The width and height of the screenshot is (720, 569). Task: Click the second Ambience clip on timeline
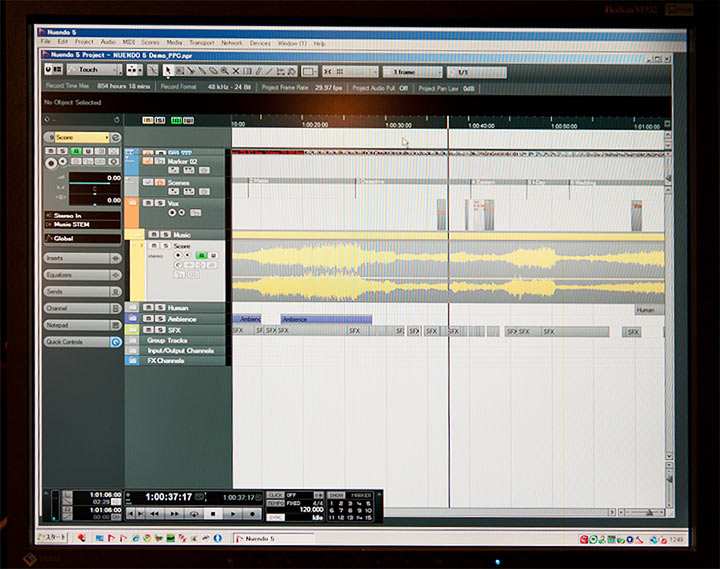point(326,319)
